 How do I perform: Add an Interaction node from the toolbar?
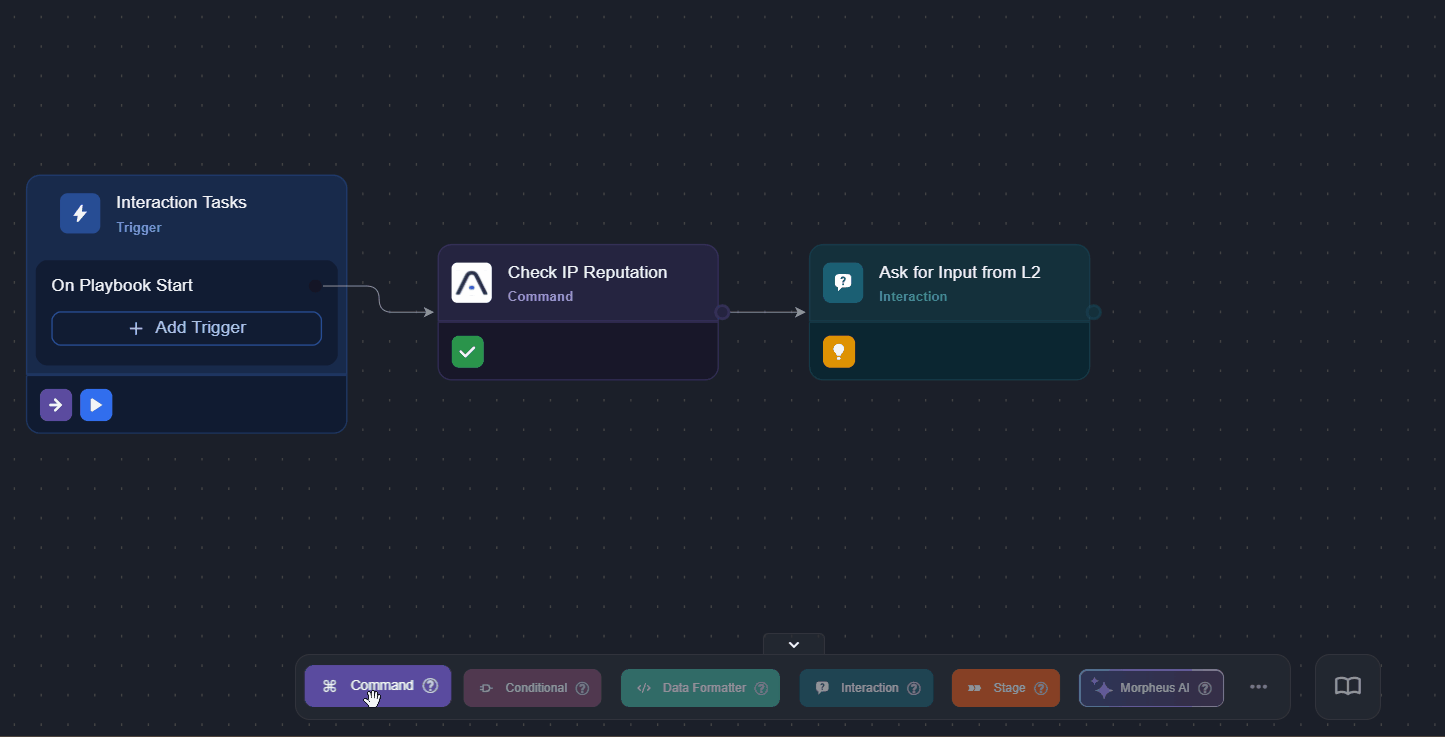tap(866, 688)
